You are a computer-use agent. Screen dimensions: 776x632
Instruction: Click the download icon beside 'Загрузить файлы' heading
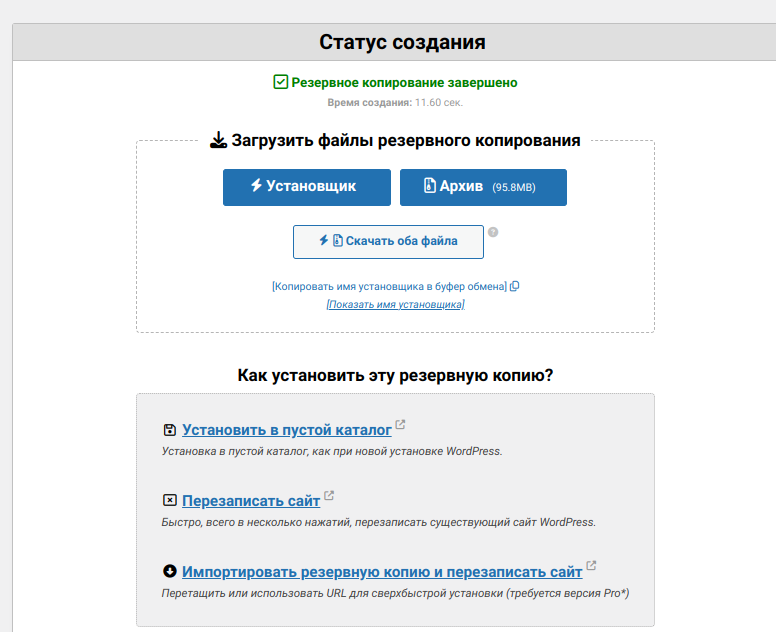tap(218, 141)
